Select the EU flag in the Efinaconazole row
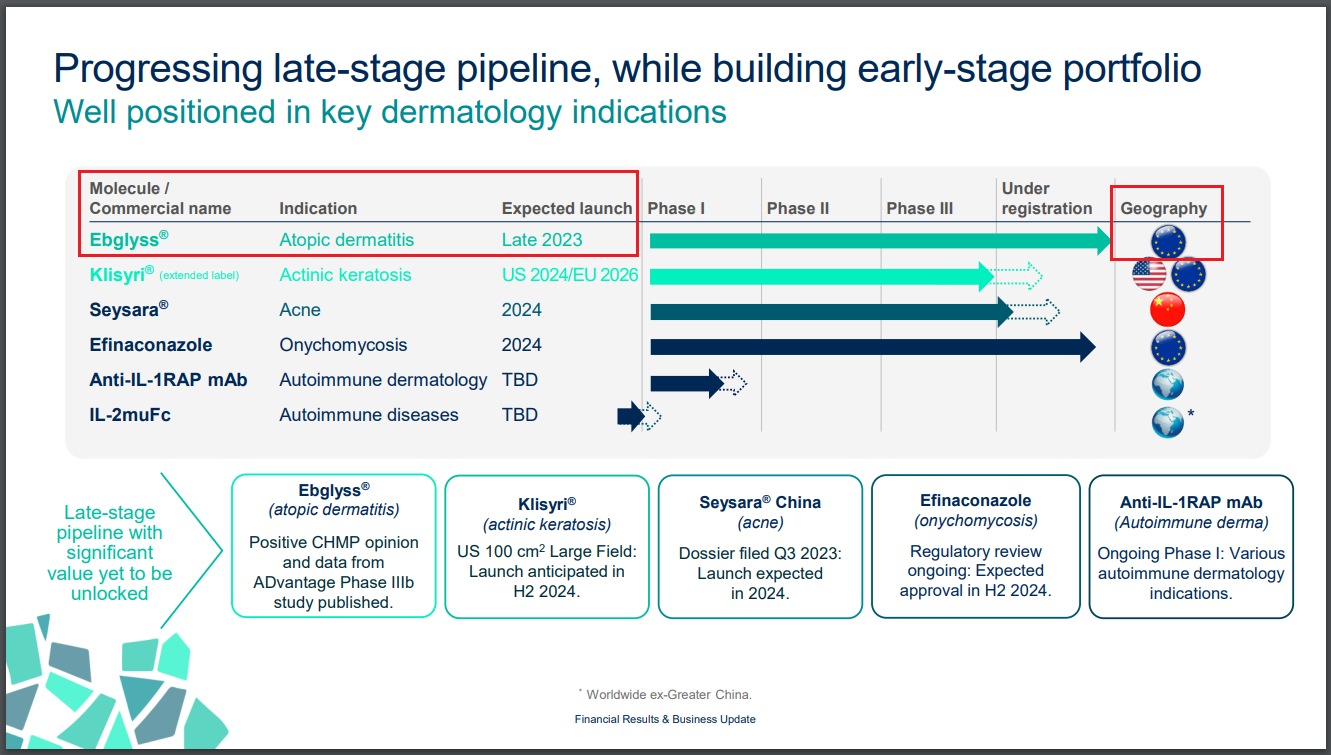The image size is (1331, 755). 1168,347
